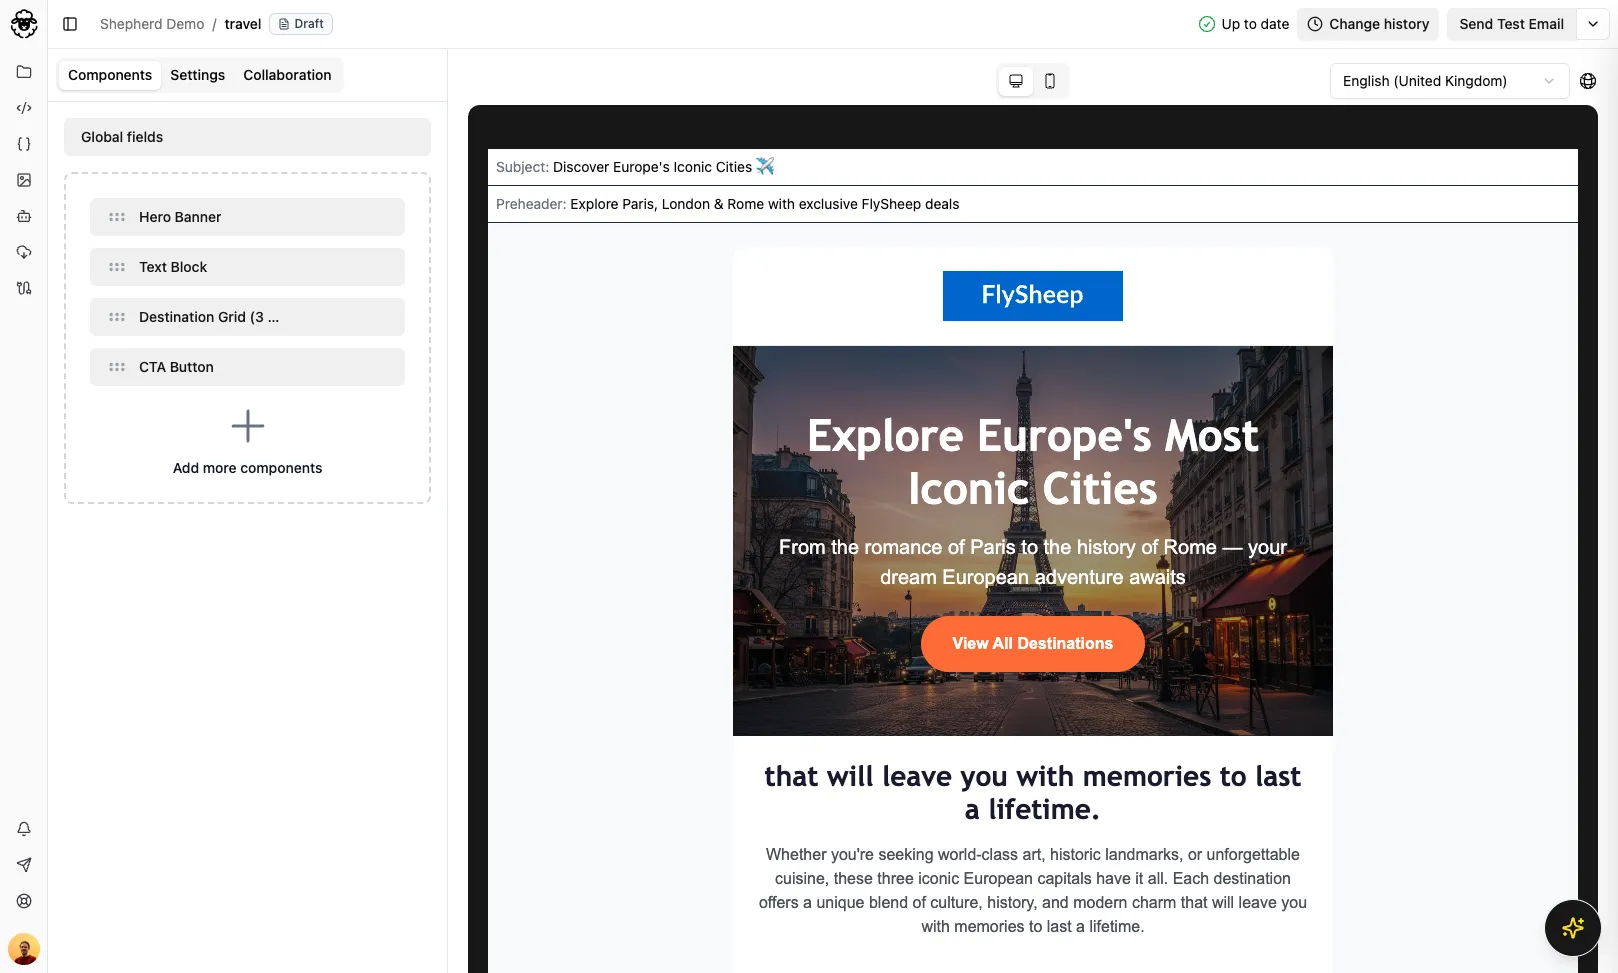Open help via the lifebuoy icon
The image size is (1618, 973).
[23, 901]
